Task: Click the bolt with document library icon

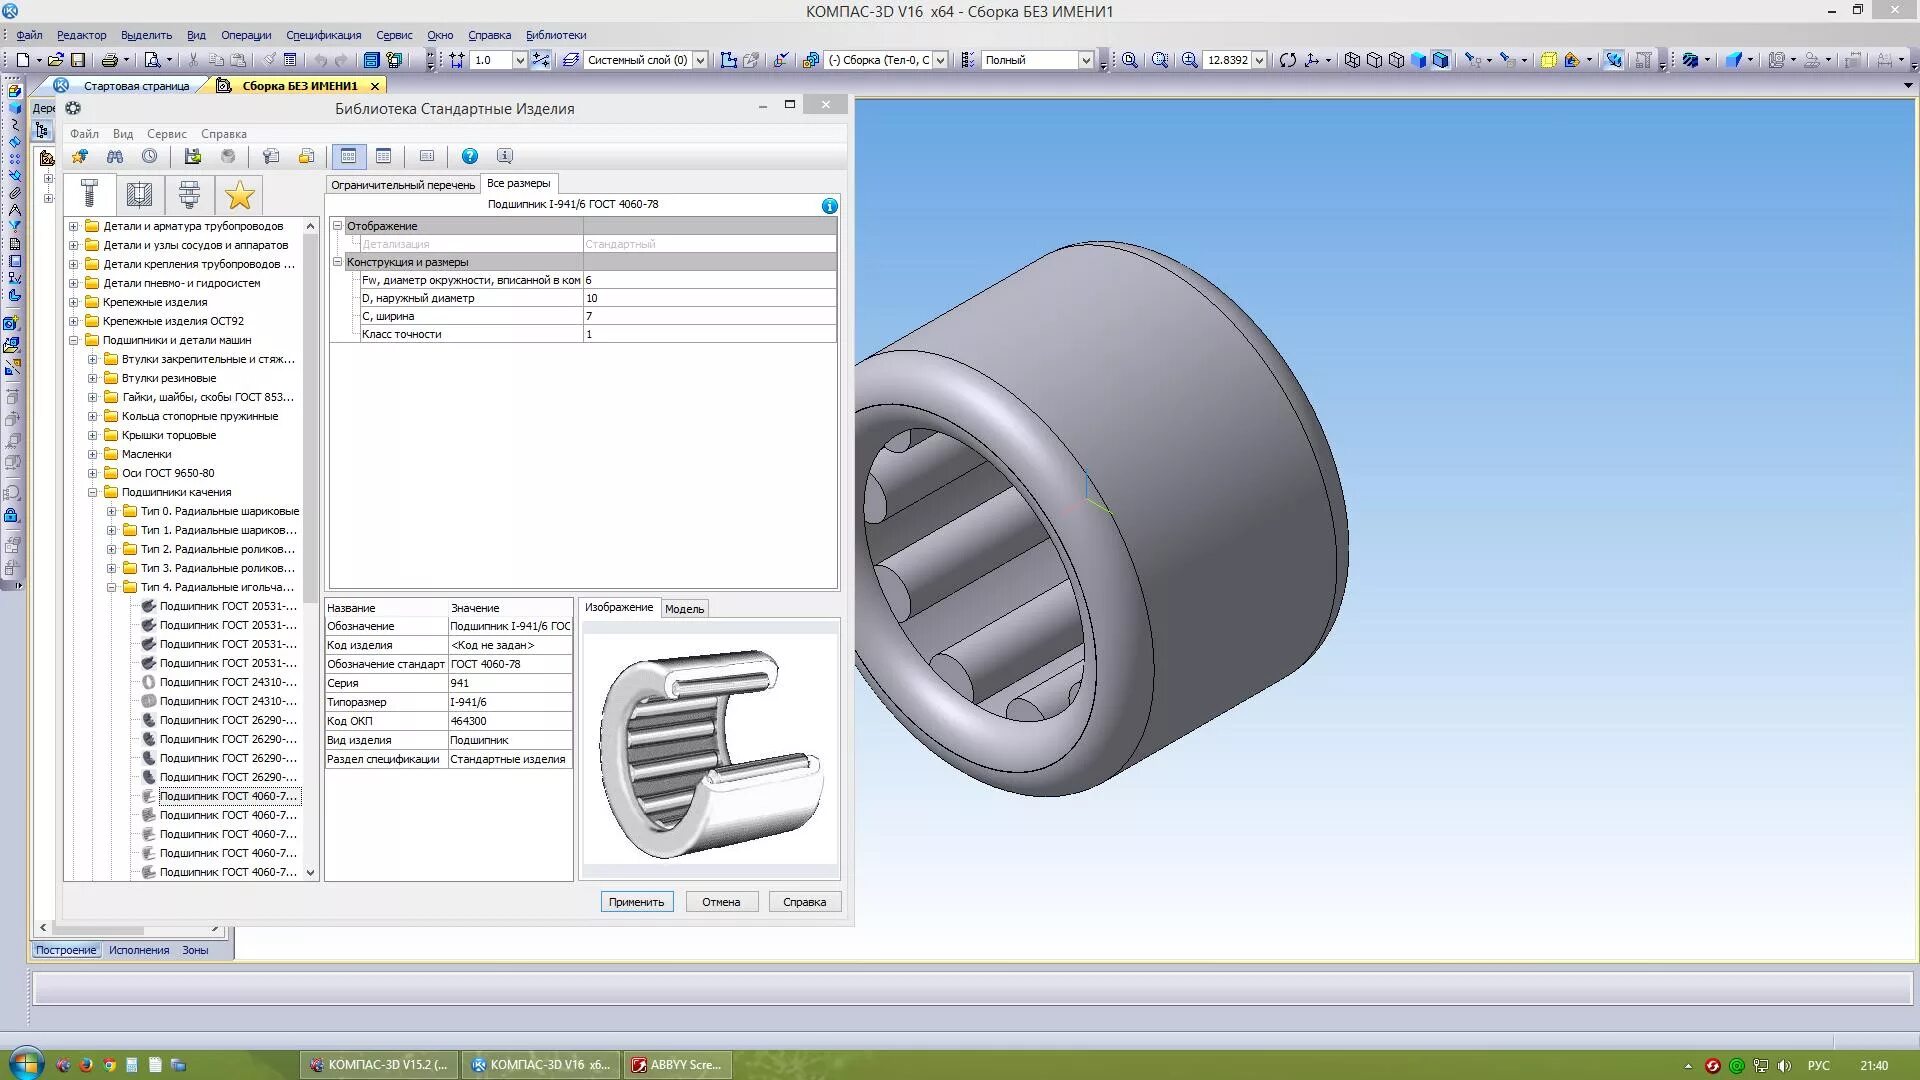Action: pos(270,156)
